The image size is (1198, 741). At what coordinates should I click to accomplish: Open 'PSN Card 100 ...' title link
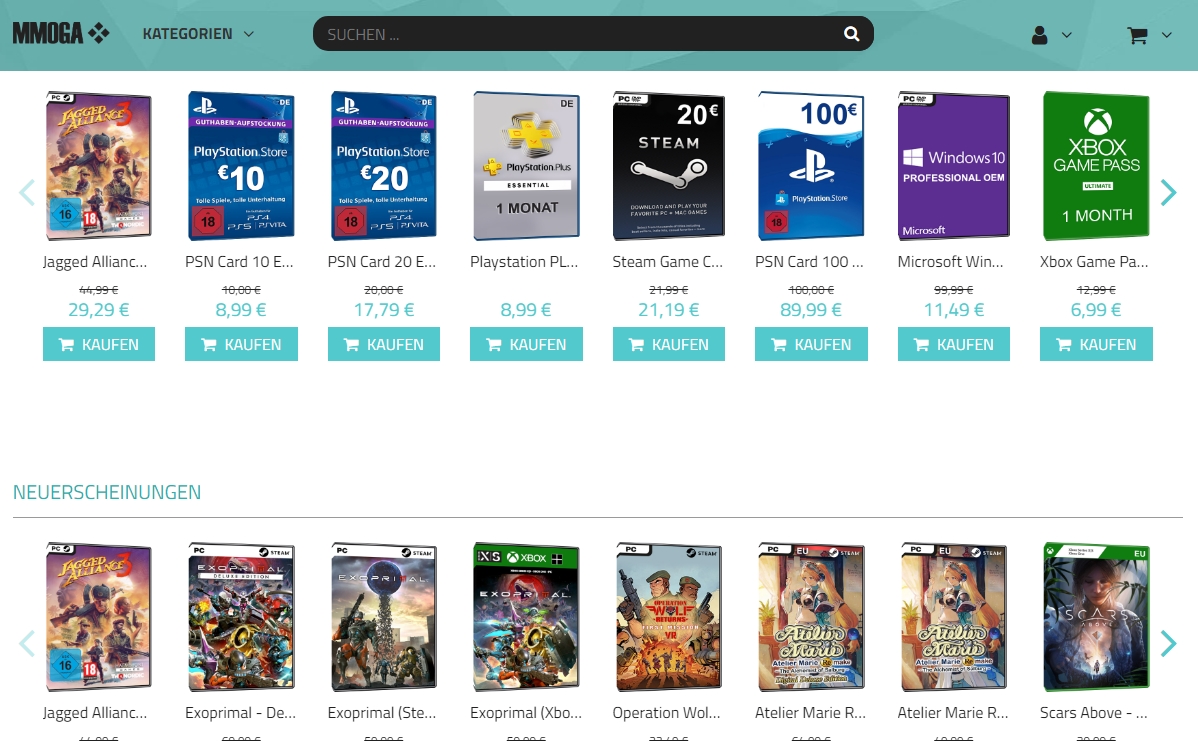click(x=809, y=262)
